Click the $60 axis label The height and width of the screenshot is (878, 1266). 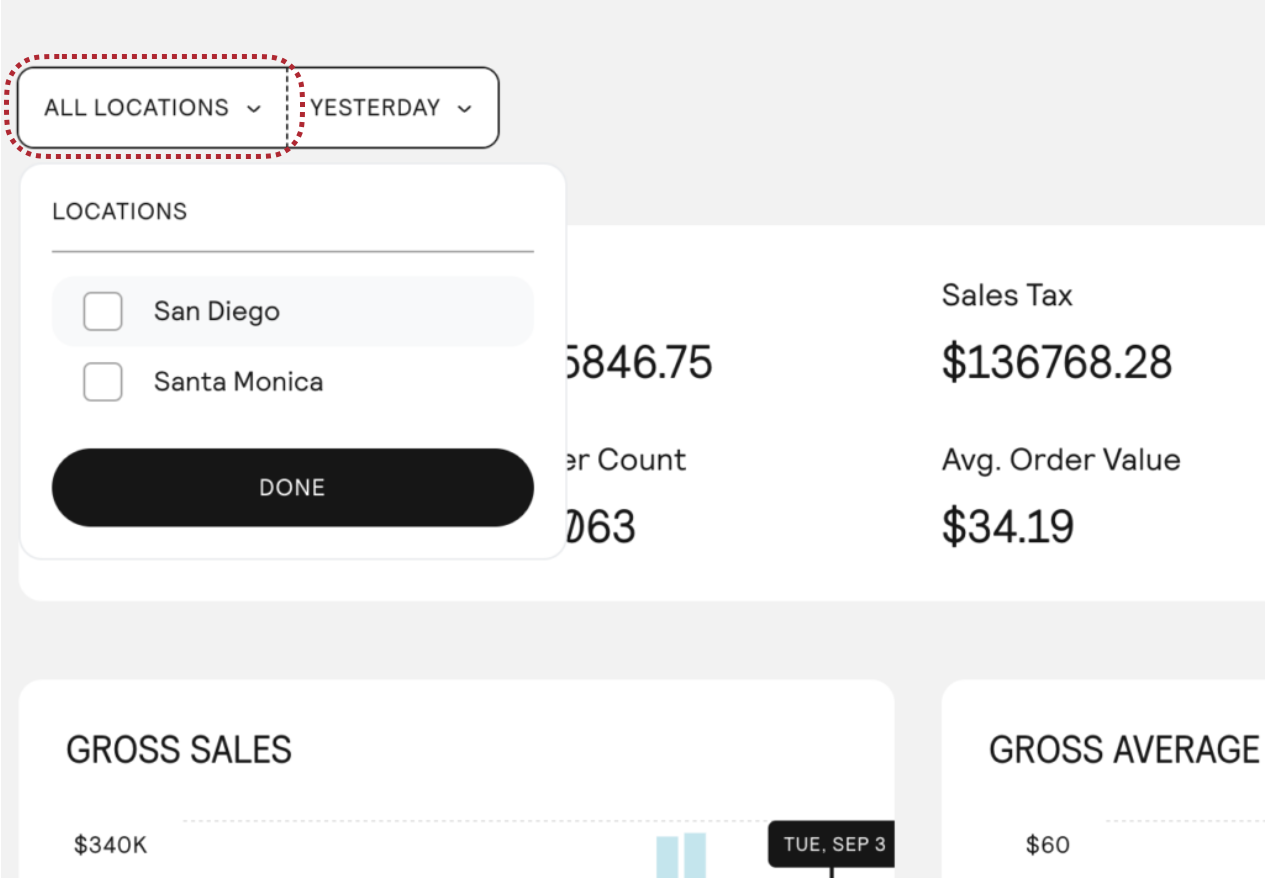(1047, 845)
